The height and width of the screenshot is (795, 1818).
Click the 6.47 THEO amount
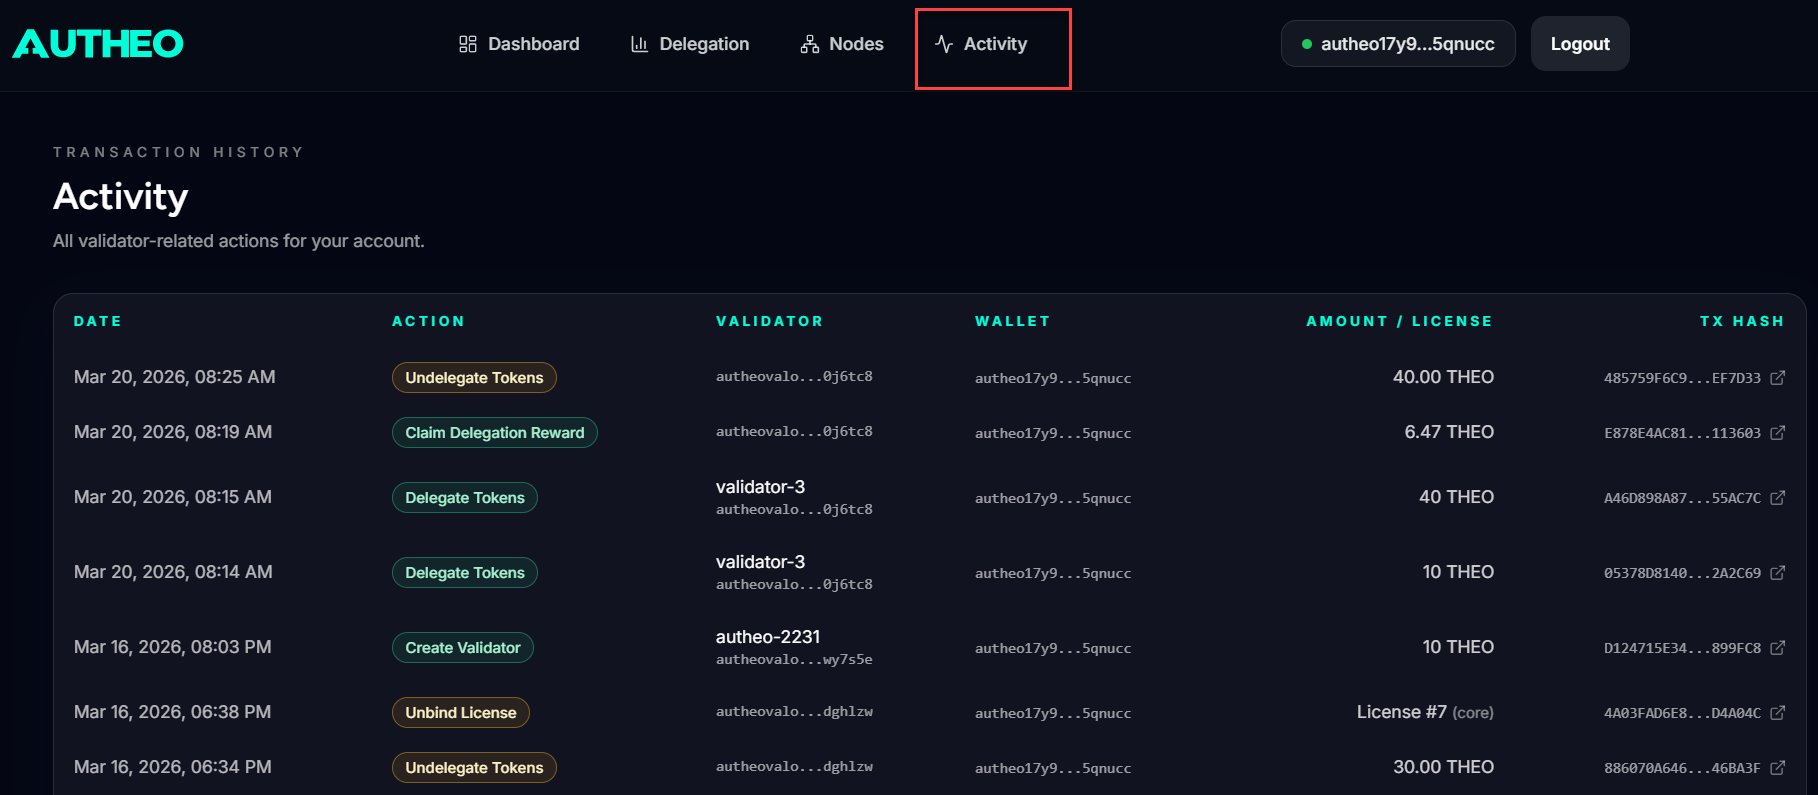pos(1449,432)
